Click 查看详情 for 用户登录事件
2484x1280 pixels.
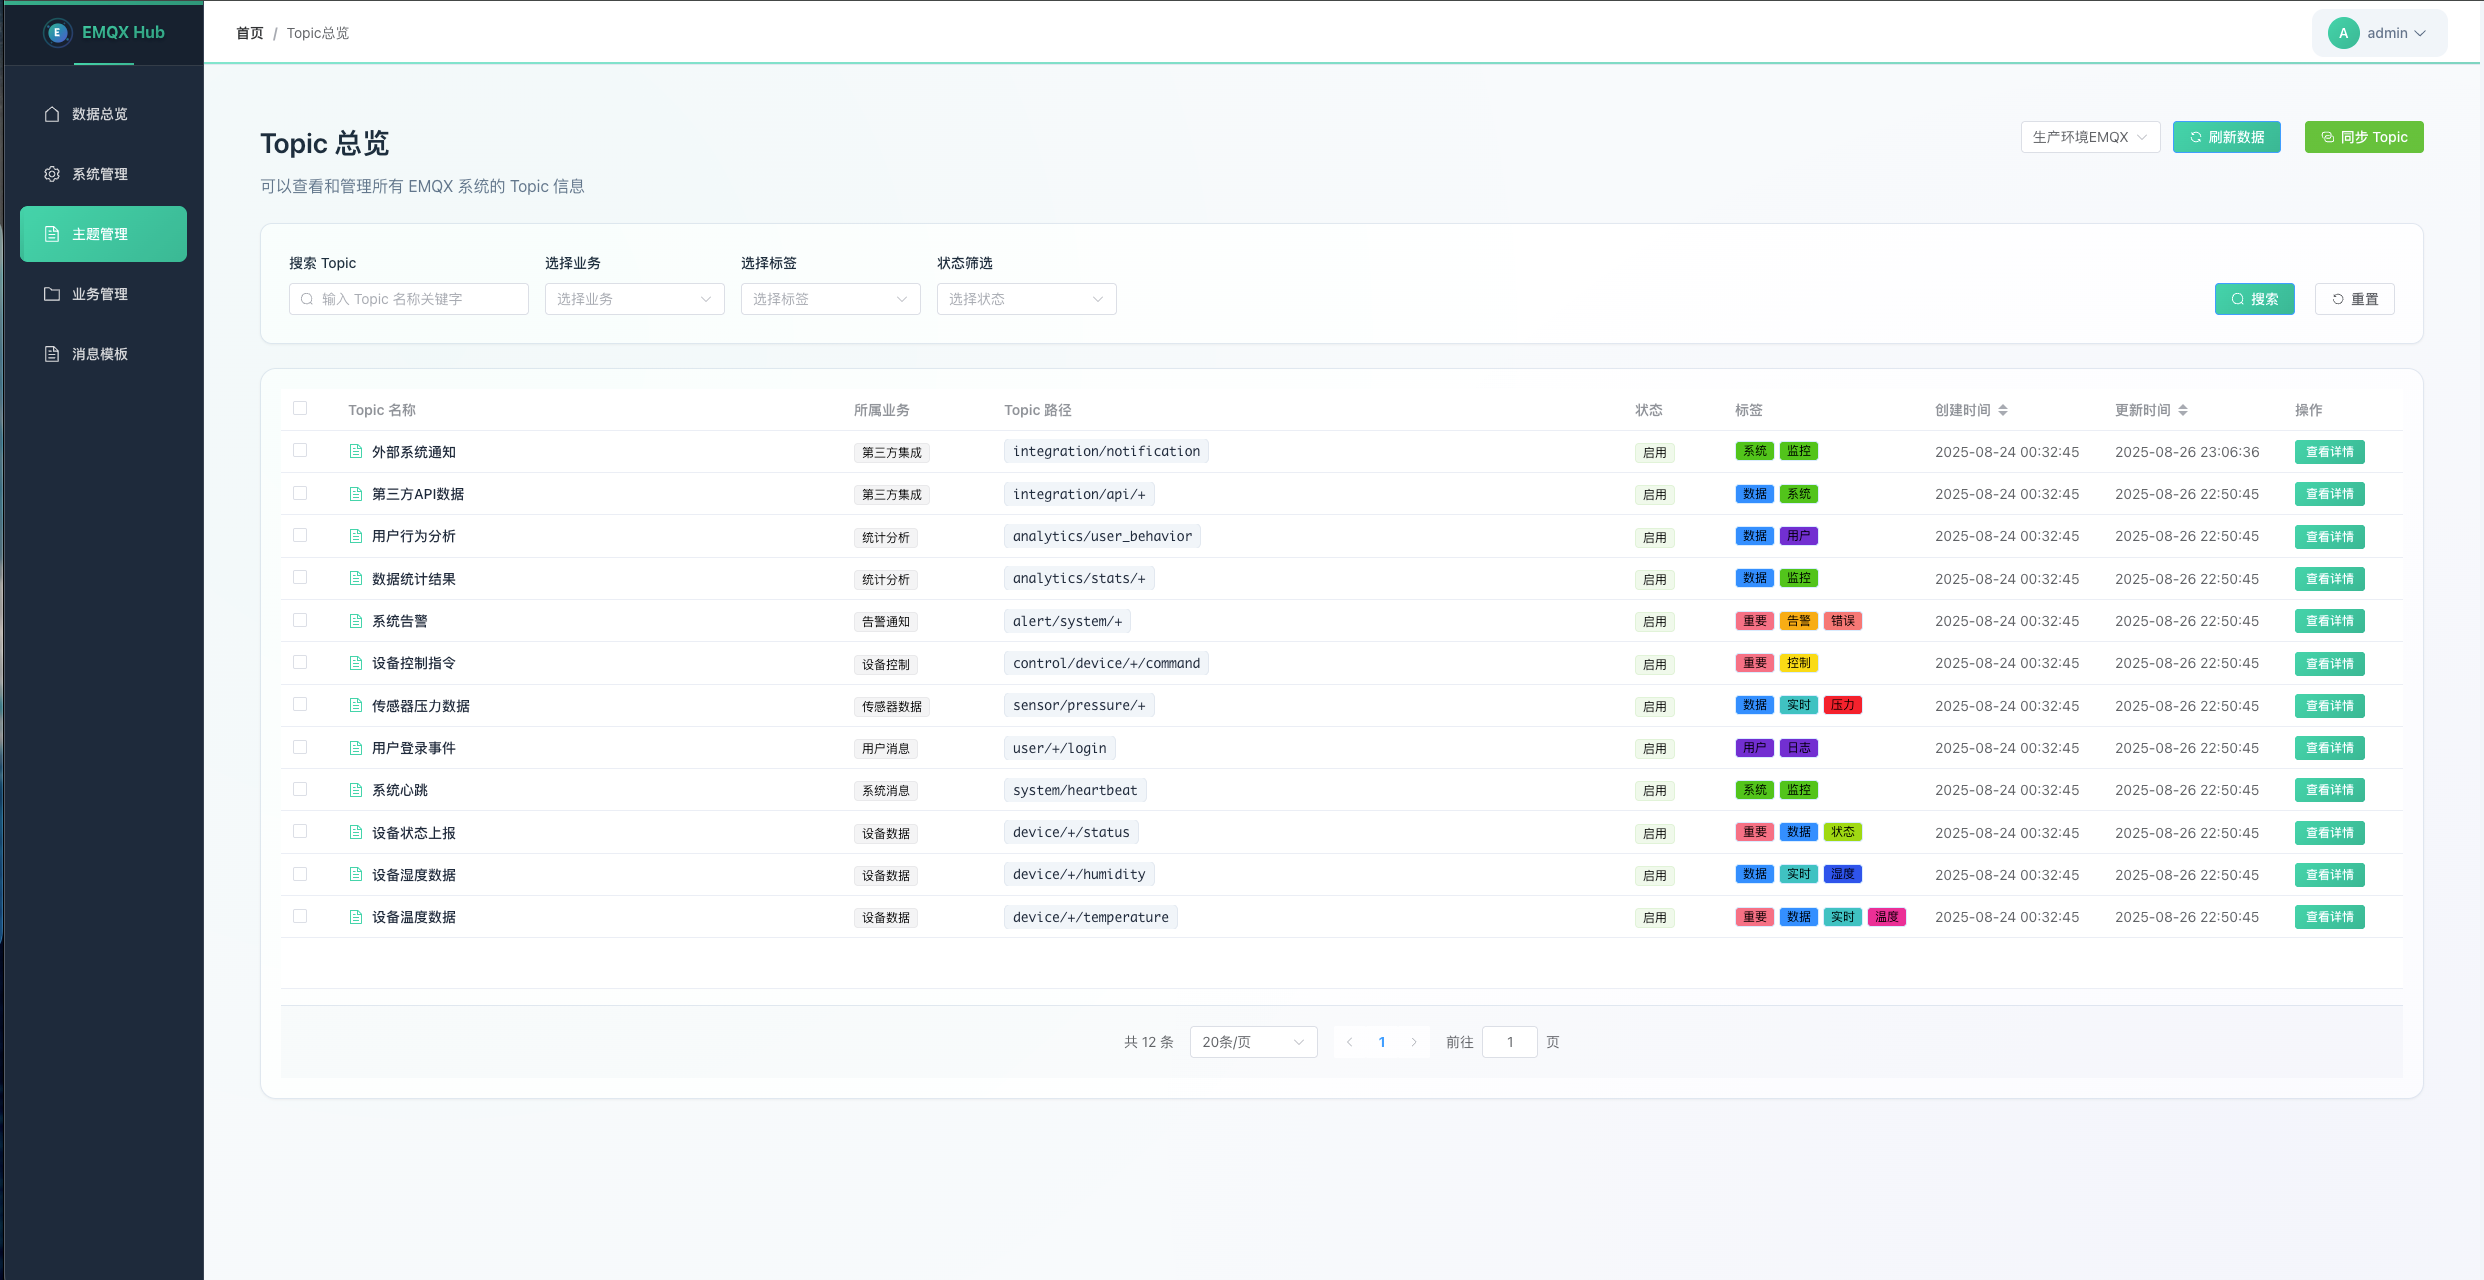pos(2329,748)
